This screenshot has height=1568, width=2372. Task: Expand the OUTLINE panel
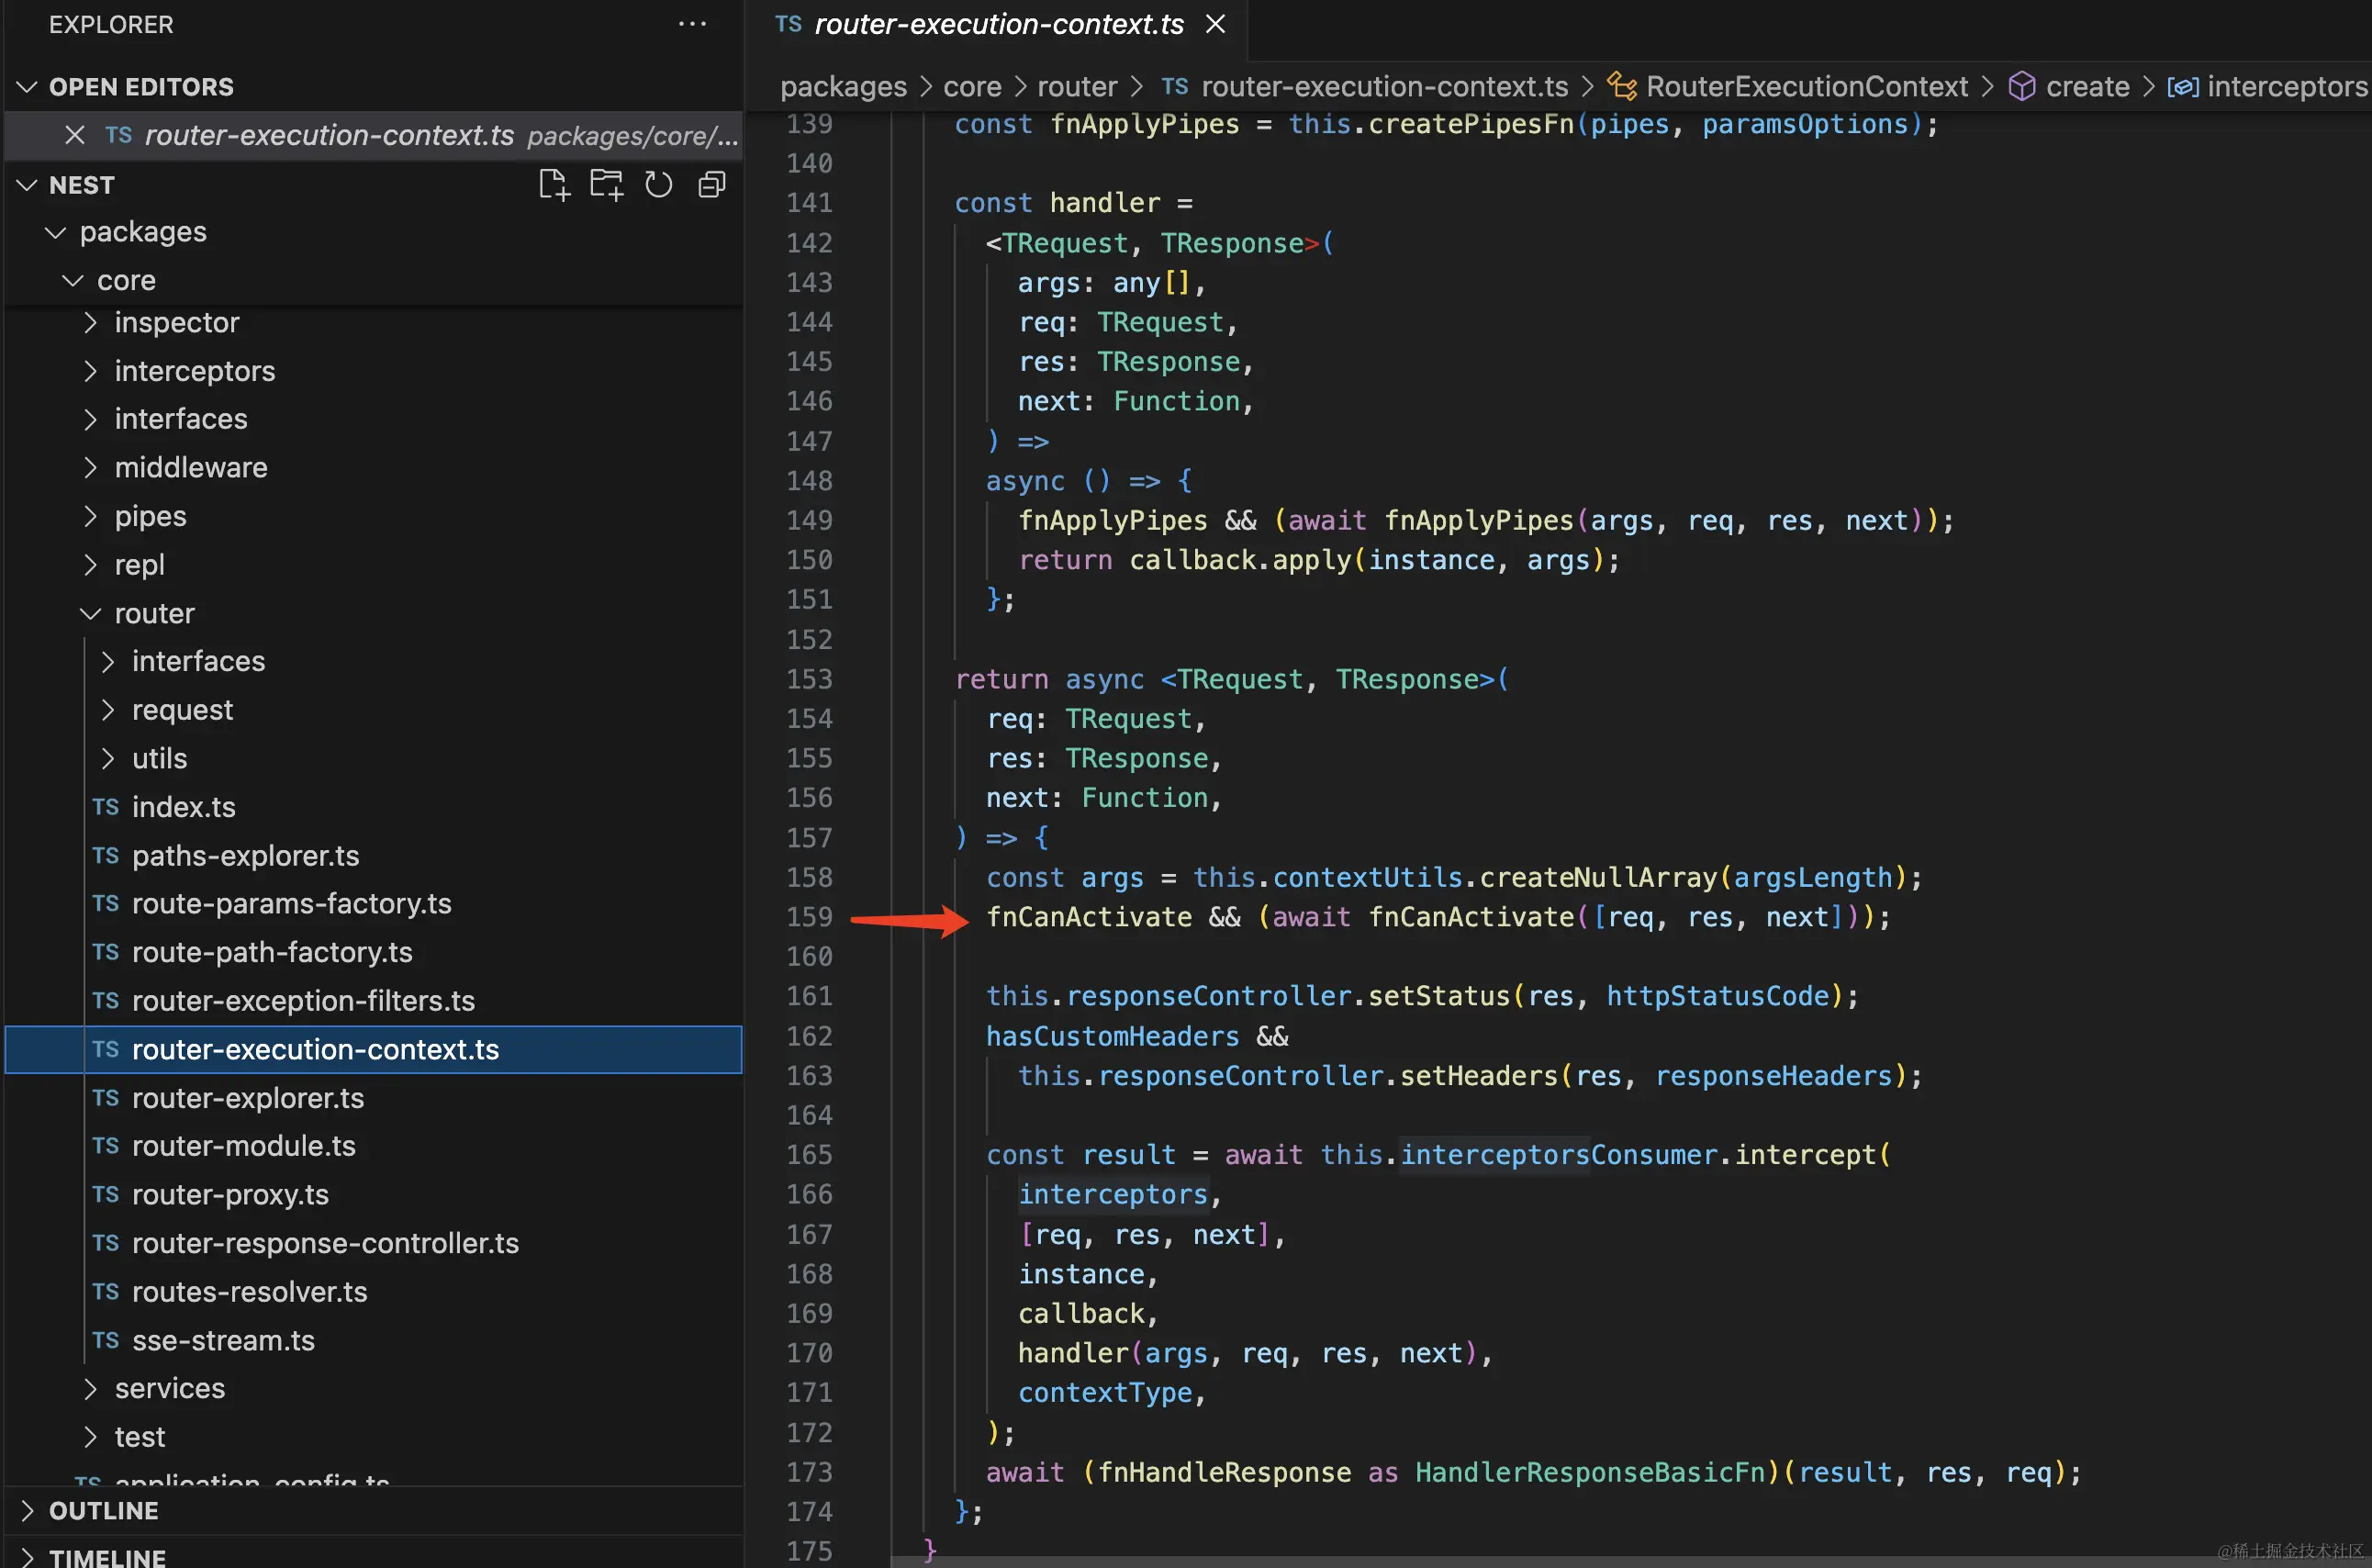click(27, 1510)
